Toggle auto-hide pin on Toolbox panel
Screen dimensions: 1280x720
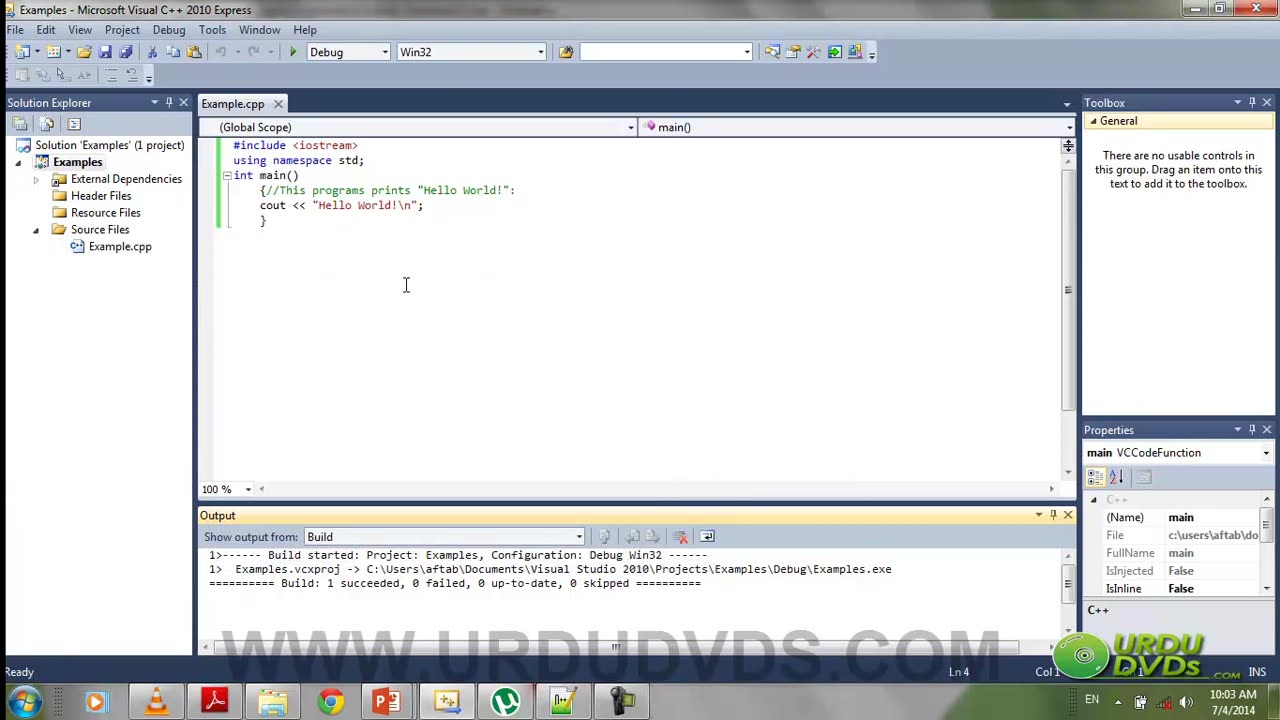(1252, 103)
